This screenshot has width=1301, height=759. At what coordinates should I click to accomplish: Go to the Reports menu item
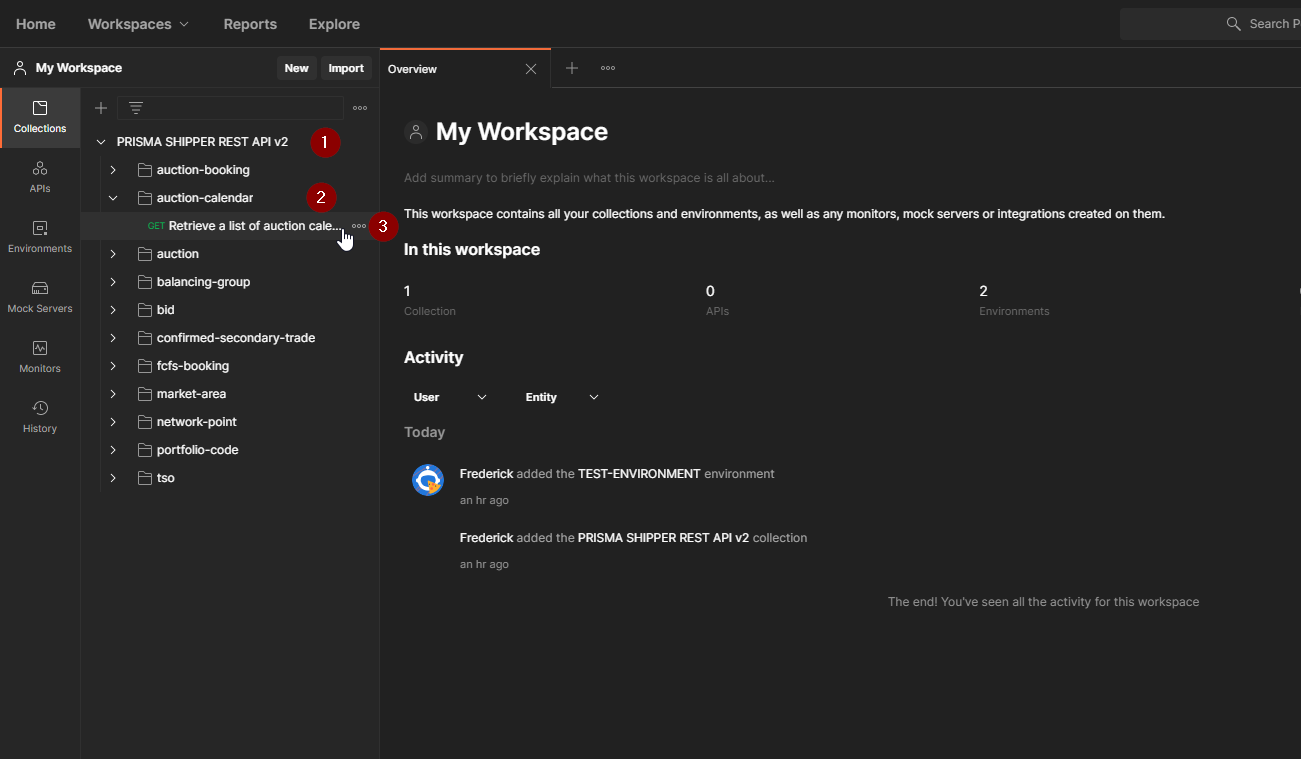(x=250, y=24)
